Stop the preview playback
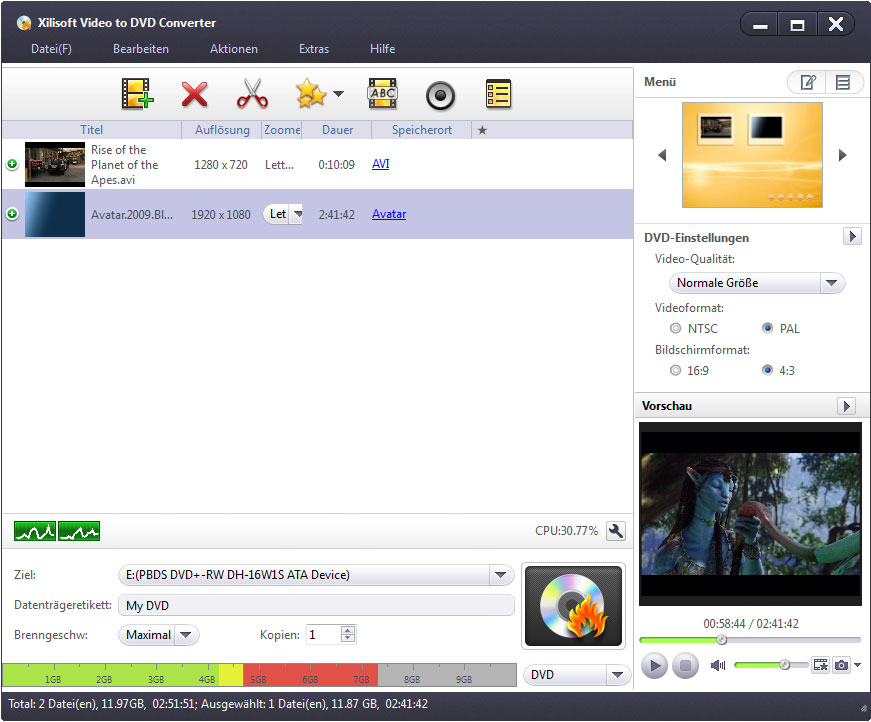This screenshot has height=722, width=871. pyautogui.click(x=685, y=665)
